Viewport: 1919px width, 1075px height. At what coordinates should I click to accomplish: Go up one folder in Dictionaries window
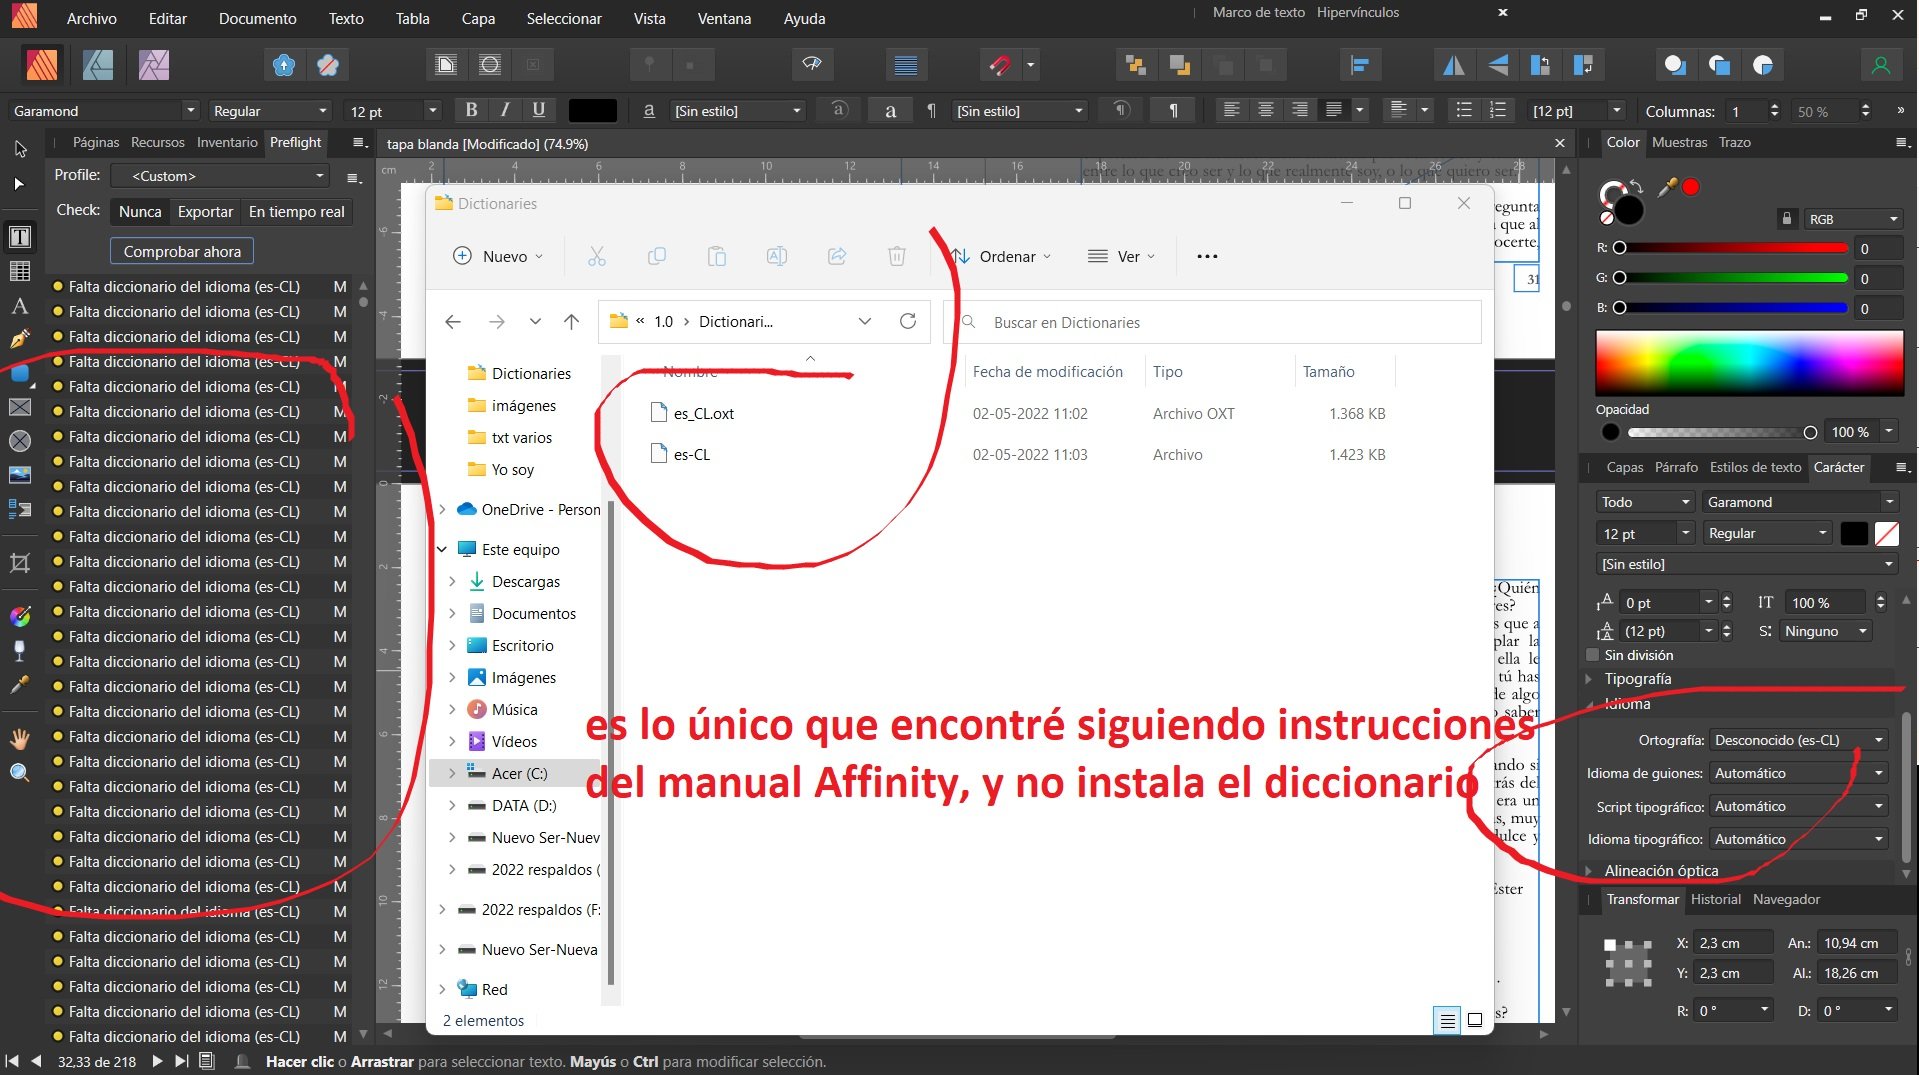coord(571,321)
